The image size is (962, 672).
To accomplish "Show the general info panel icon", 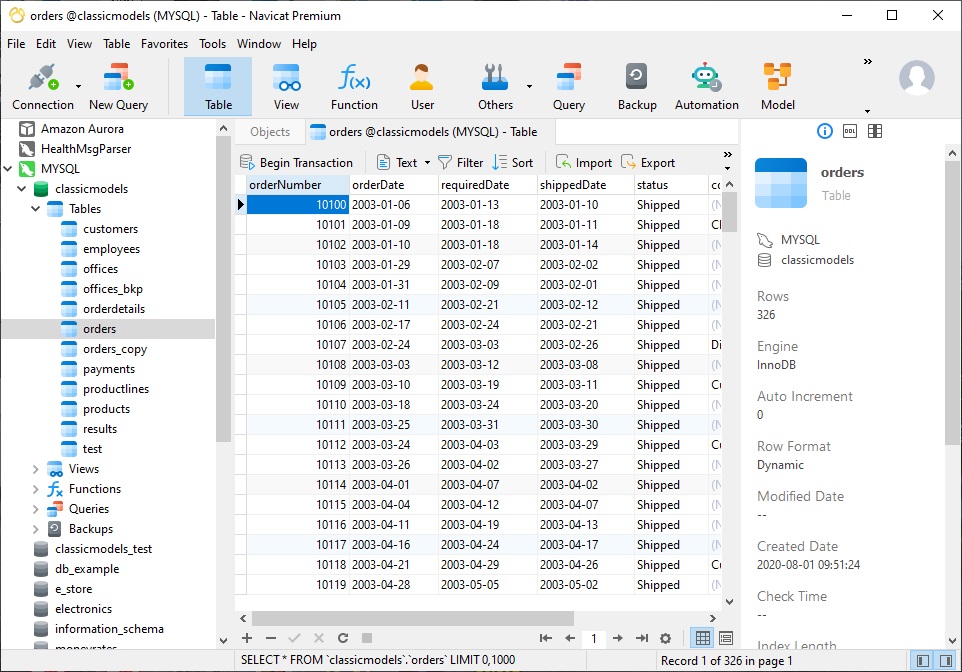I will pos(825,131).
